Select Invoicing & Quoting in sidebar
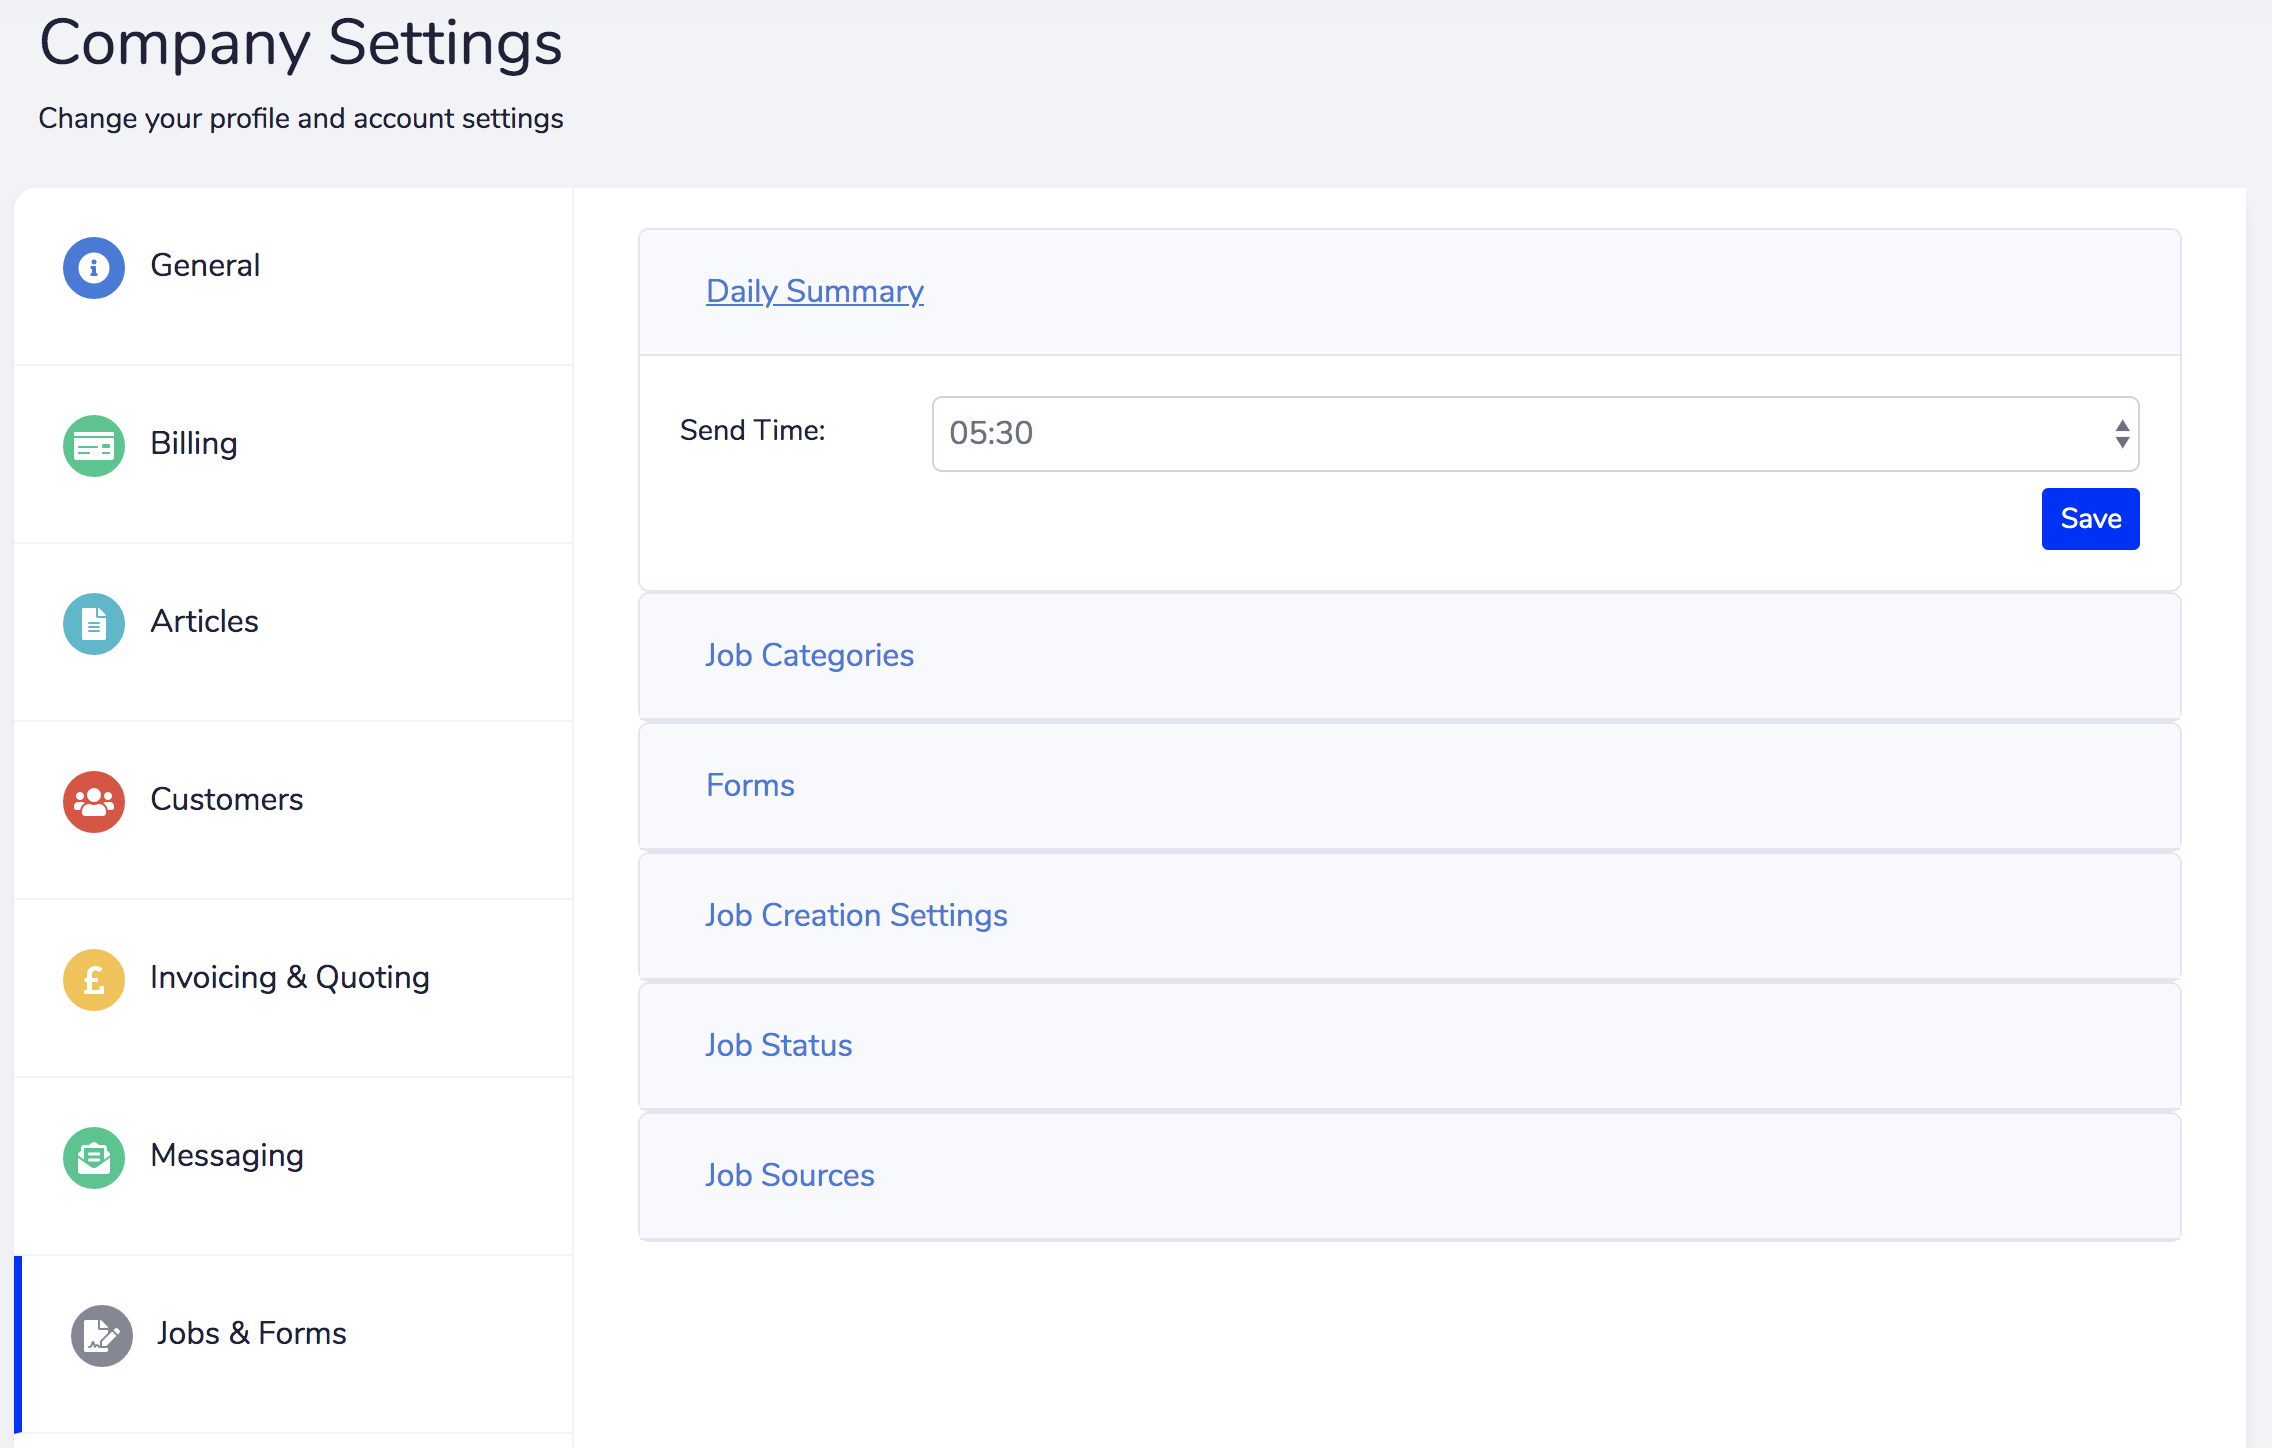This screenshot has height=1448, width=2272. [x=293, y=988]
